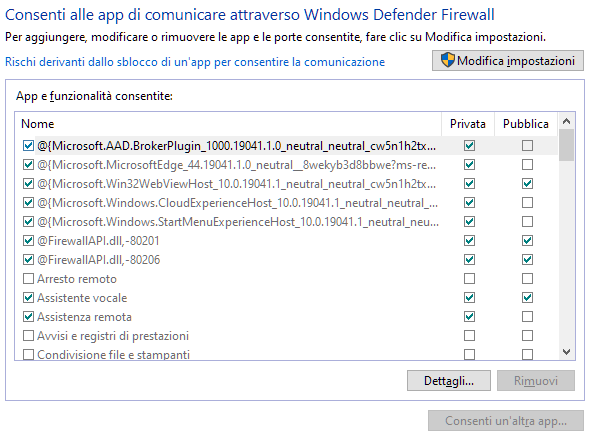The height and width of the screenshot is (436, 594).
Task: Select the Microsoft.Windows.CloudExperienceHost row text
Action: [x=237, y=203]
